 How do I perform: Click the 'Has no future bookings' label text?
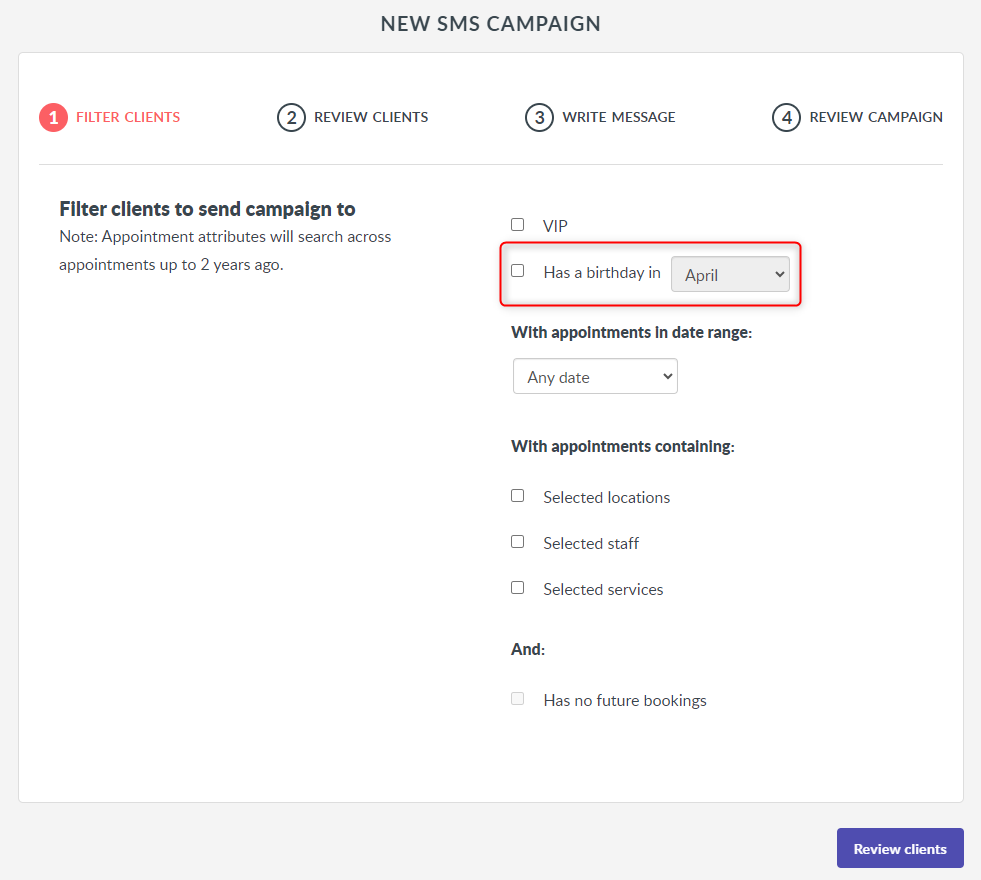click(624, 700)
